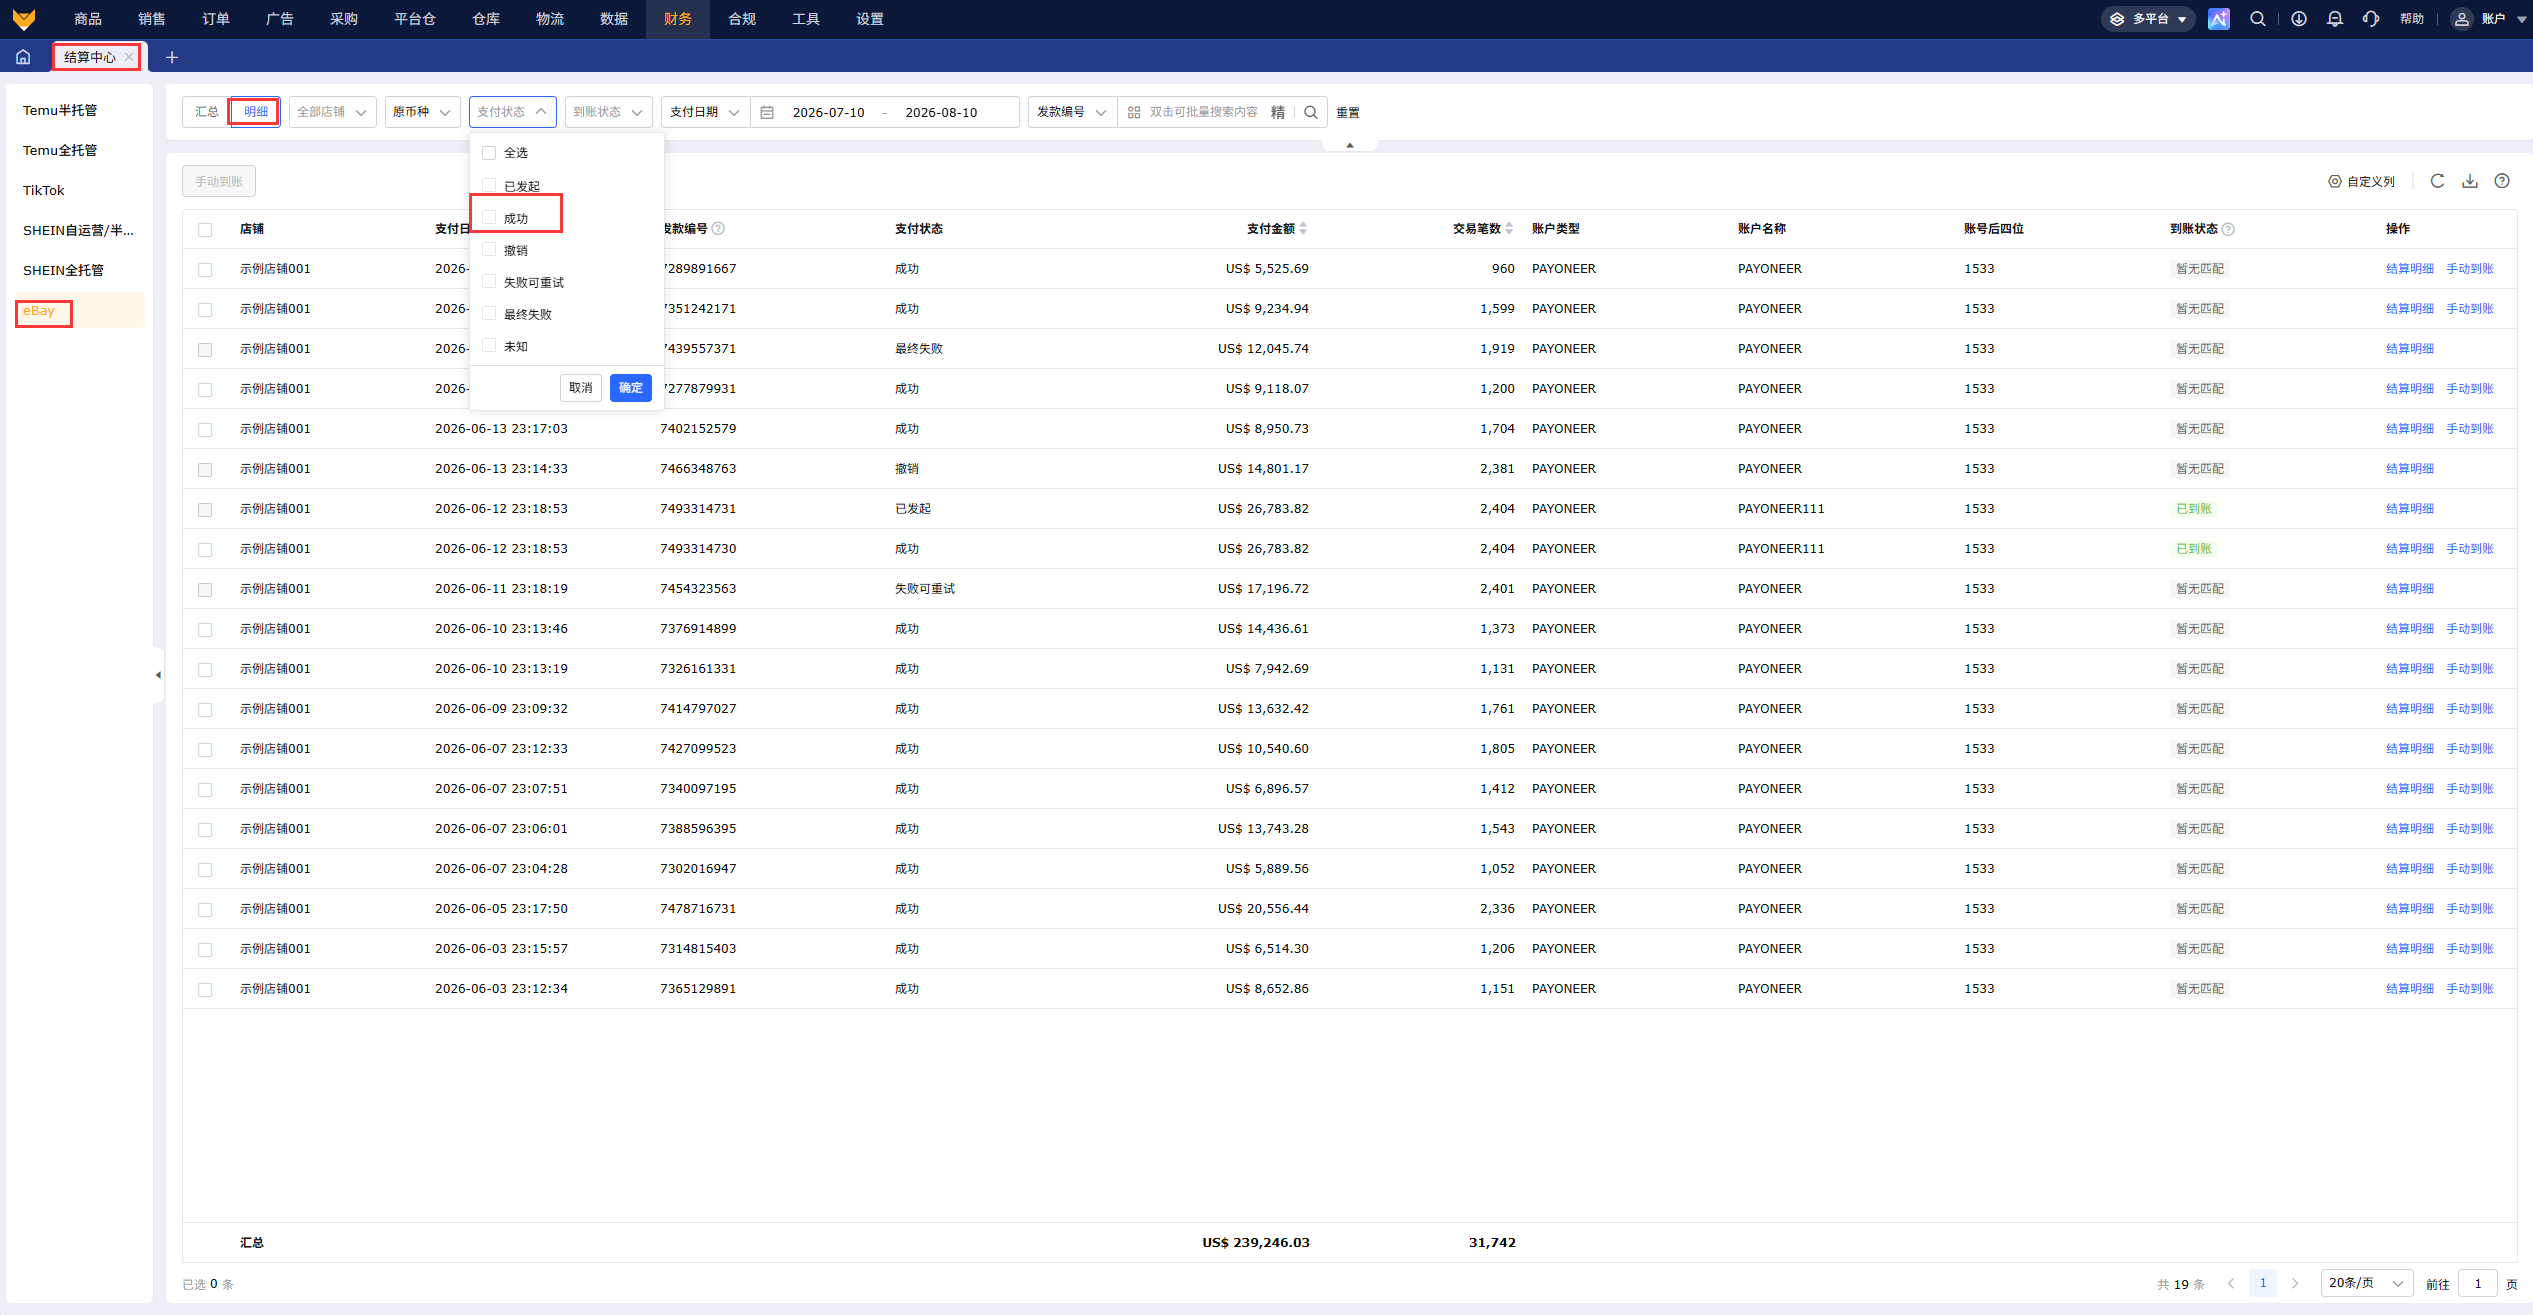Click 确定 to apply status filter
2533x1315 pixels.
(630, 388)
